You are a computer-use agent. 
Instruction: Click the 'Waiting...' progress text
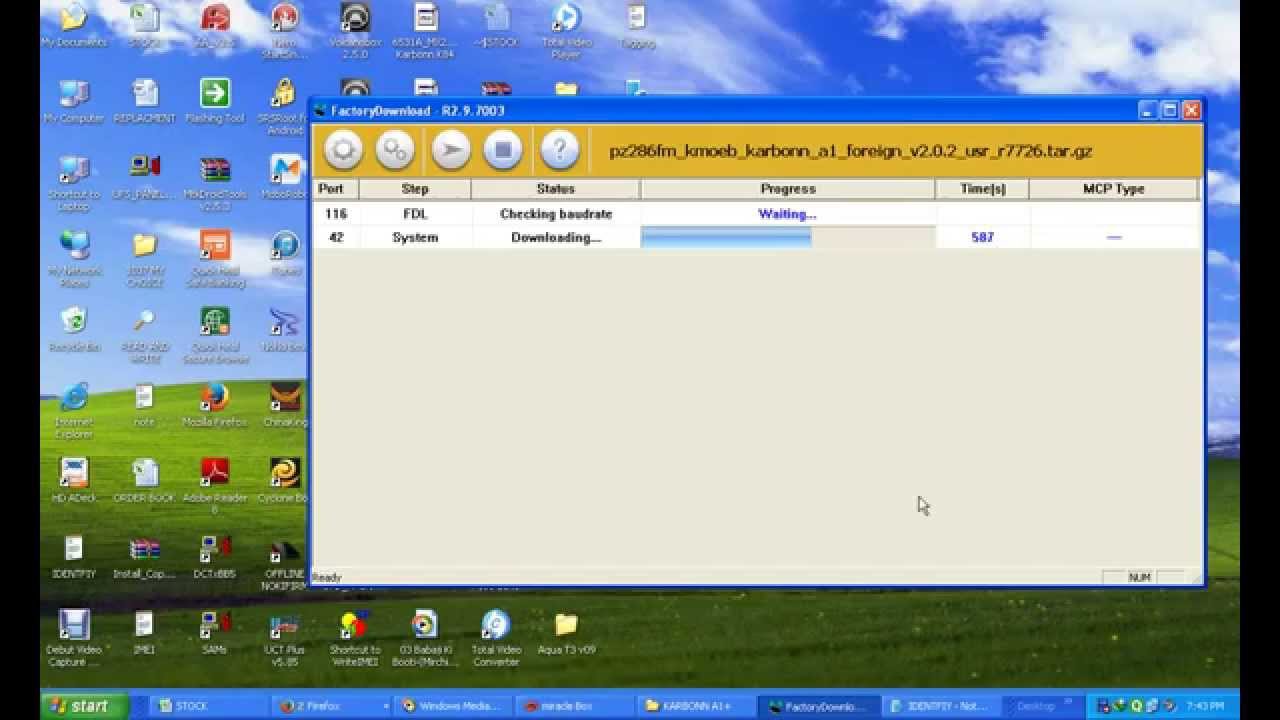click(x=787, y=214)
